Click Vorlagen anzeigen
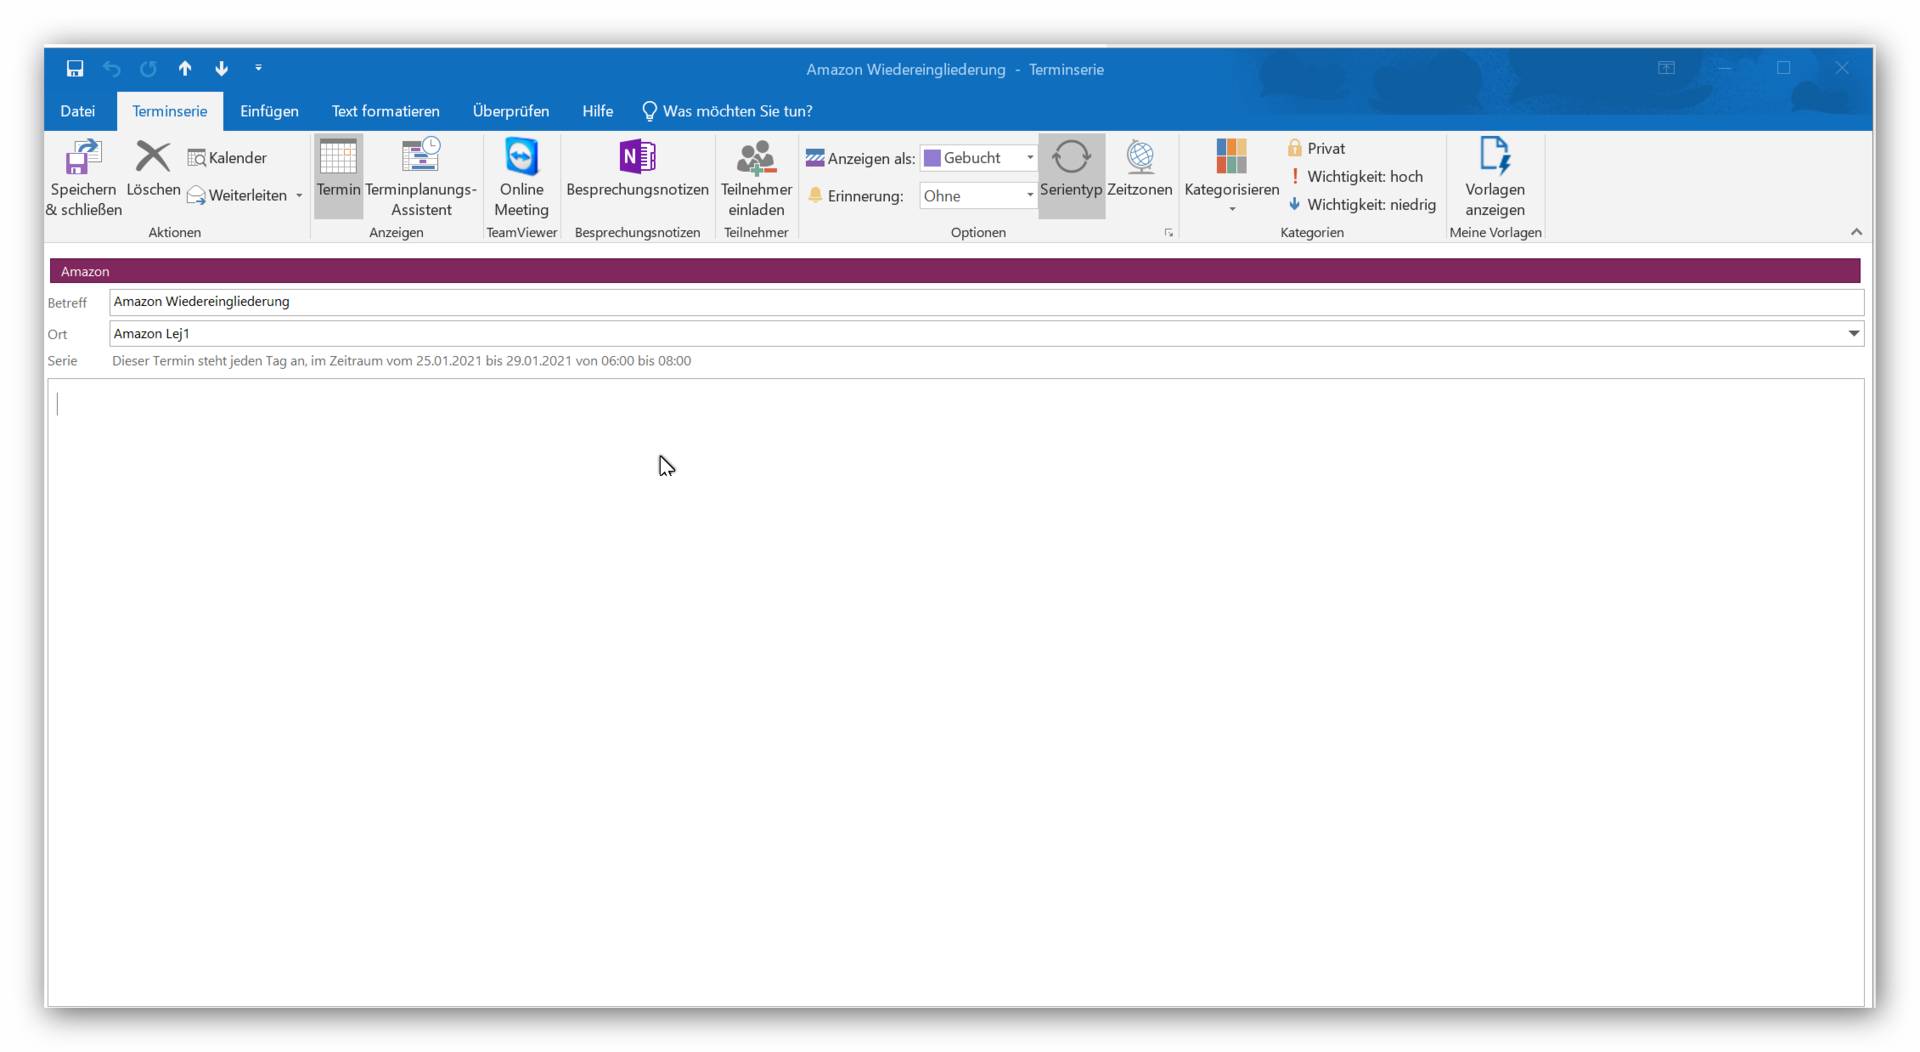 click(x=1495, y=178)
